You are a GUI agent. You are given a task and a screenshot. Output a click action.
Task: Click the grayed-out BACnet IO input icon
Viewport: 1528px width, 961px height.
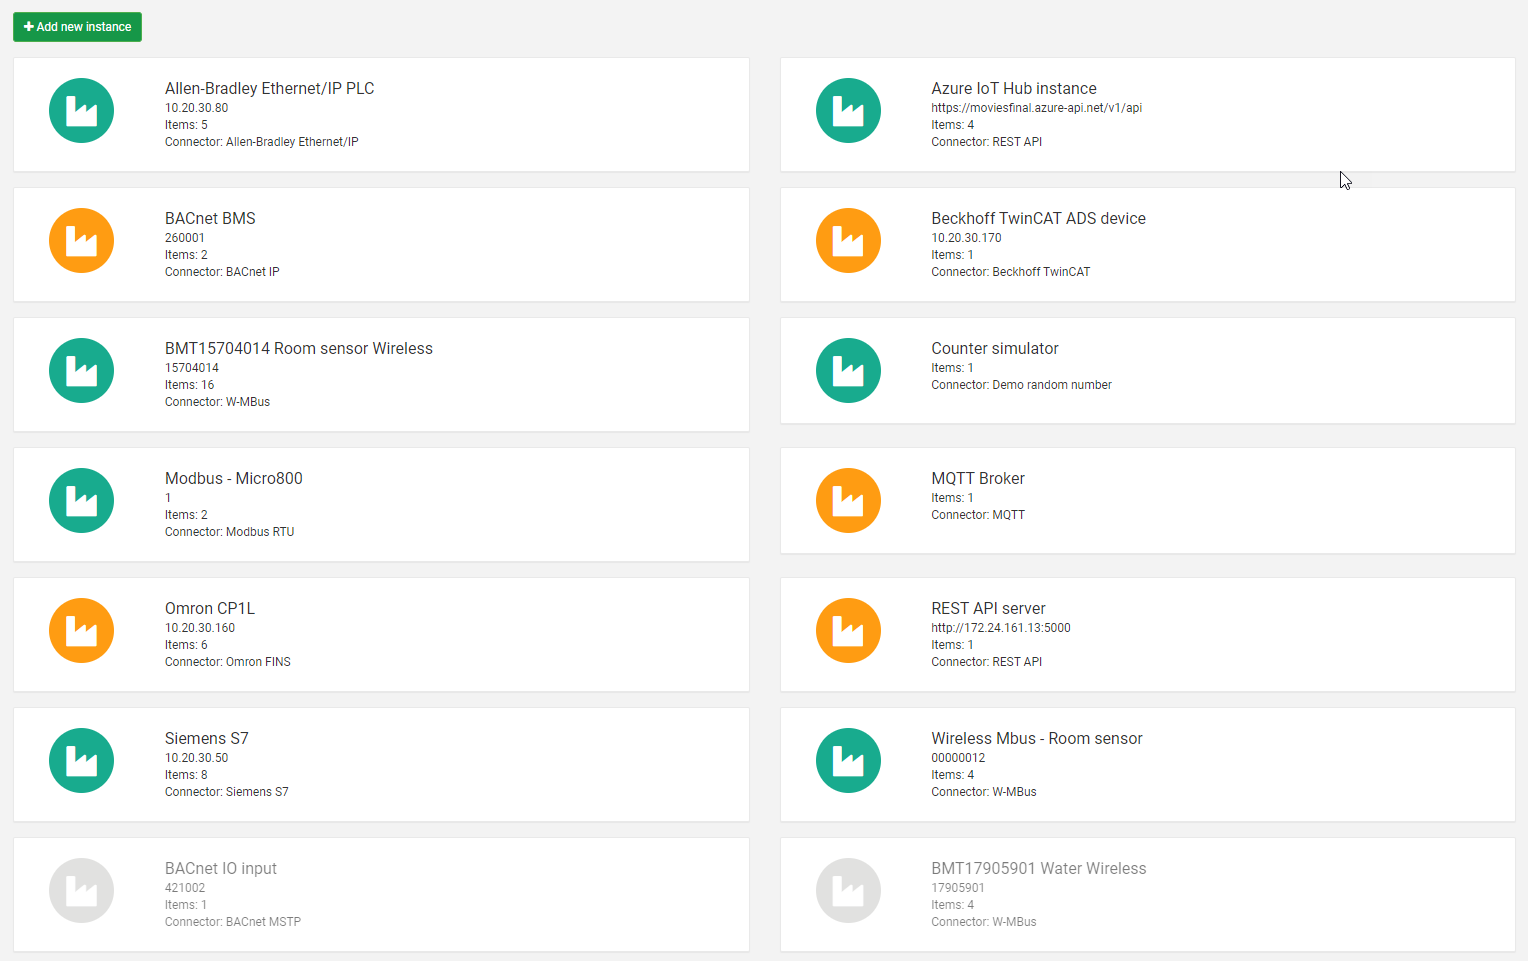pyautogui.click(x=81, y=890)
